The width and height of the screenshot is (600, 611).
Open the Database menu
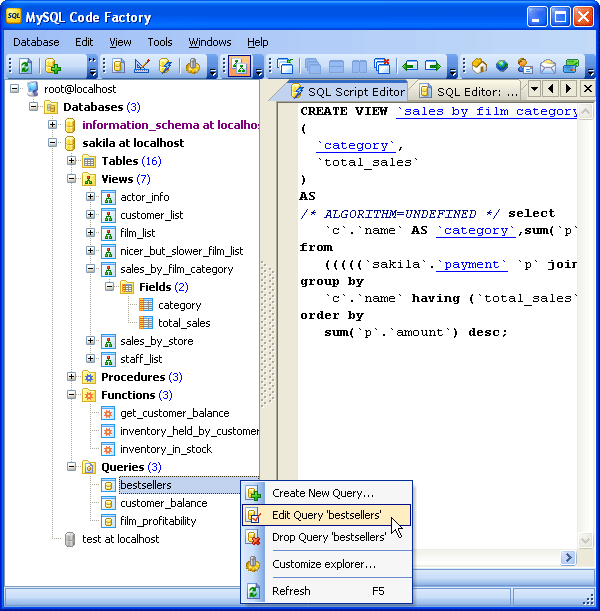click(x=36, y=42)
